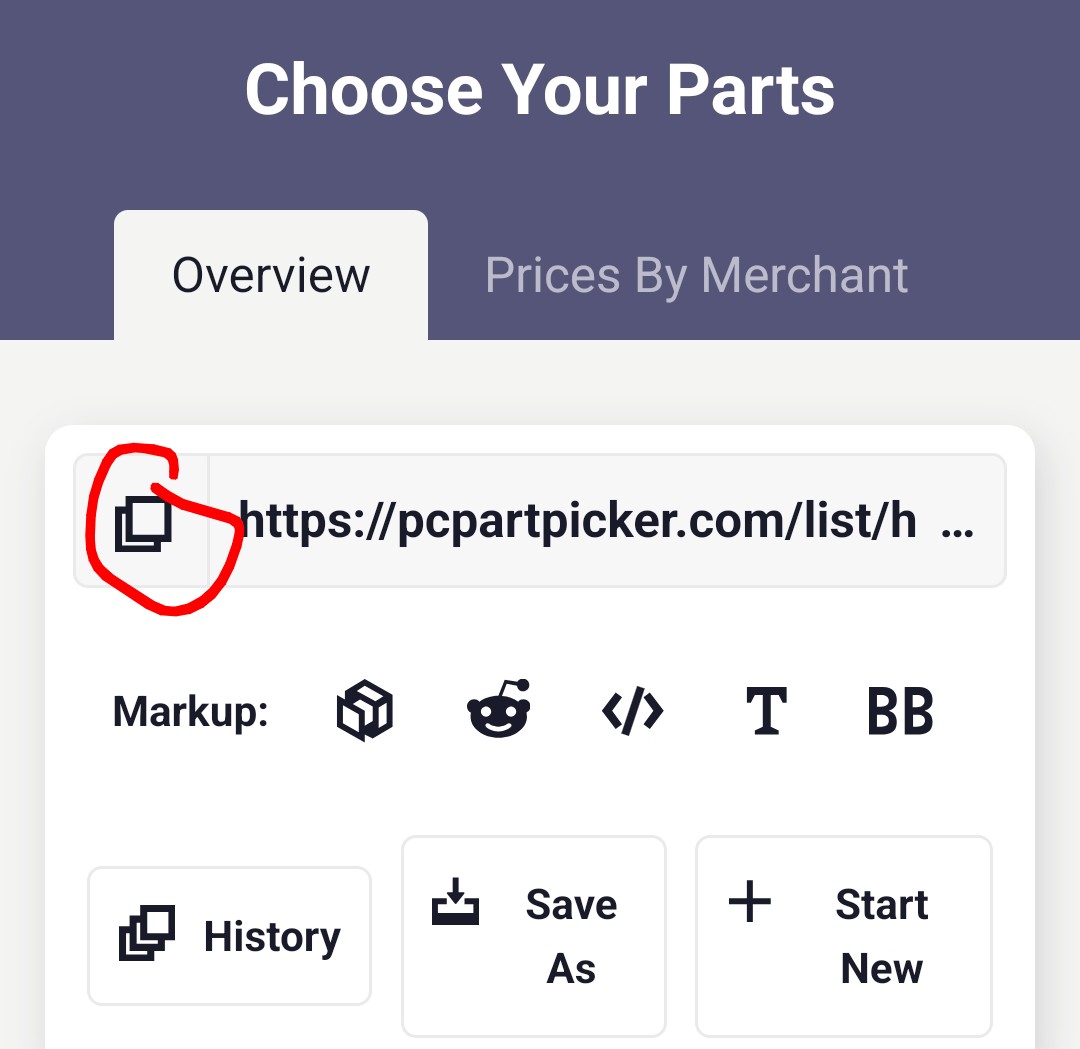Open the Prices By Merchant tab
This screenshot has width=1080, height=1049.
[696, 276]
